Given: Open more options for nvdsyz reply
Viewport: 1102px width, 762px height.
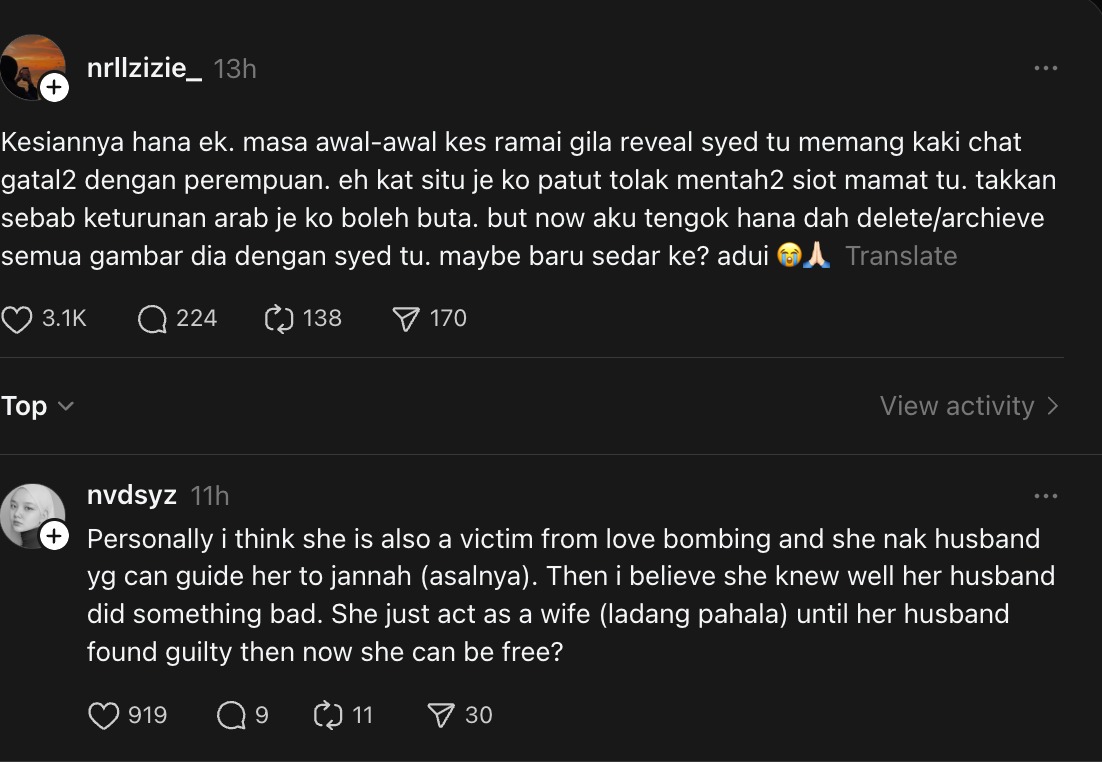Looking at the screenshot, I should click(x=1045, y=496).
